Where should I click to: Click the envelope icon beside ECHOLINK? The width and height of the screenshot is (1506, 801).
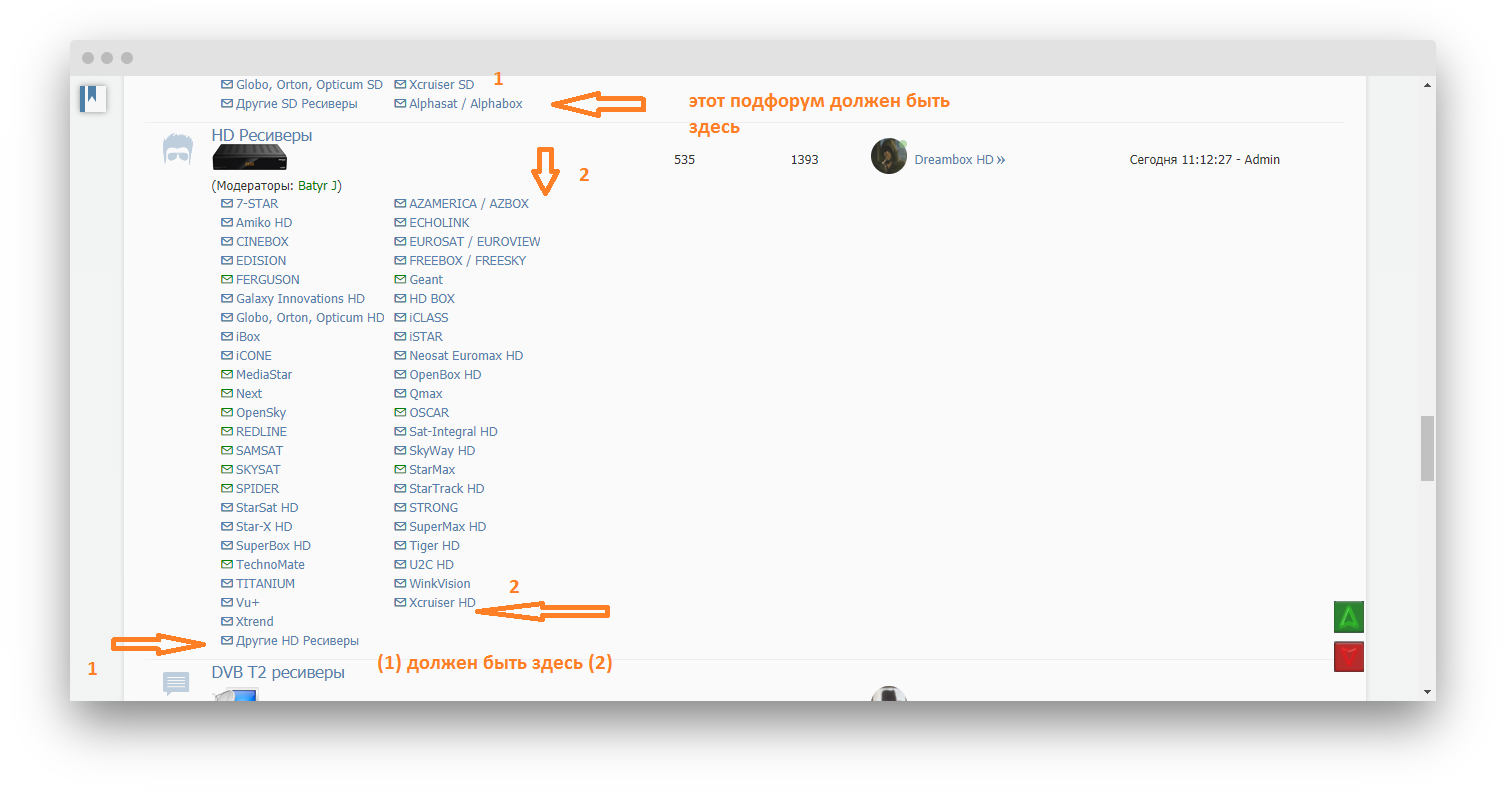point(400,223)
